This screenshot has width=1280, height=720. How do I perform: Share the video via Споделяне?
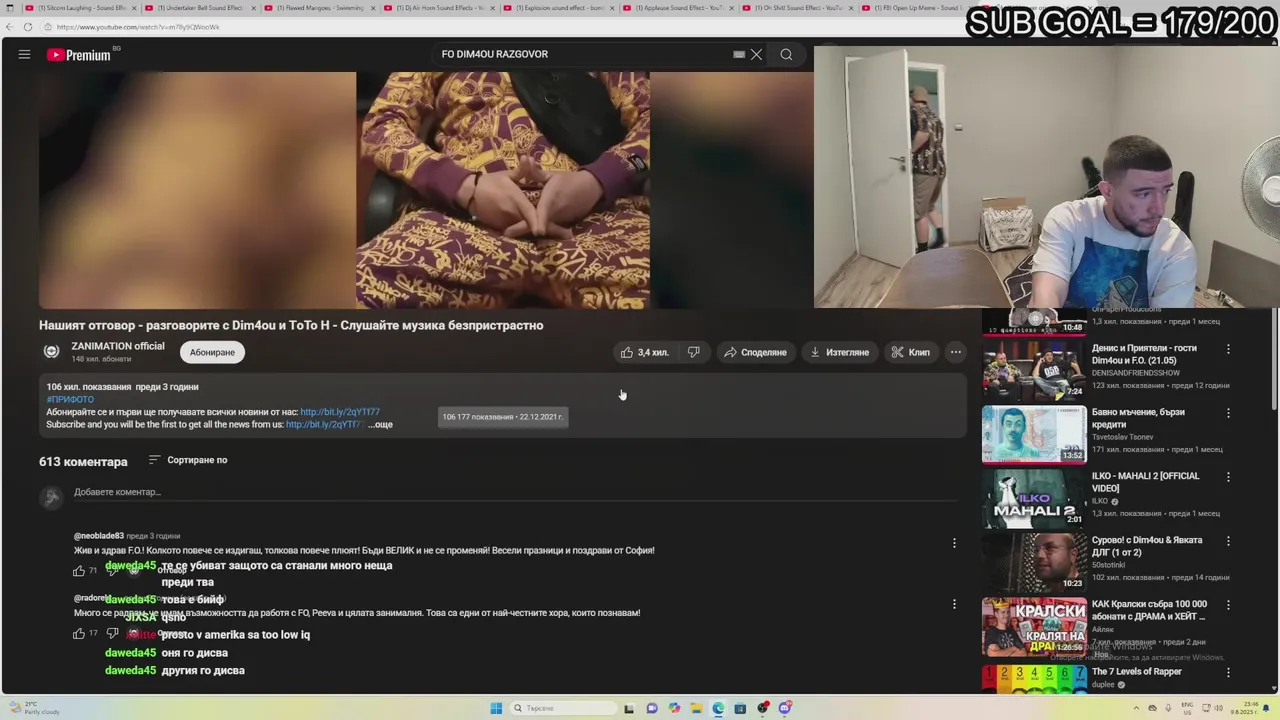pyautogui.click(x=755, y=352)
